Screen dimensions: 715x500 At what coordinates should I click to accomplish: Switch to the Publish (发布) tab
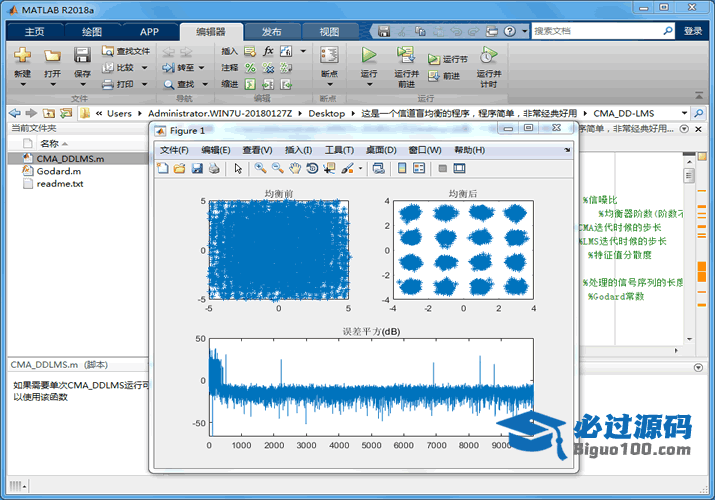point(272,32)
